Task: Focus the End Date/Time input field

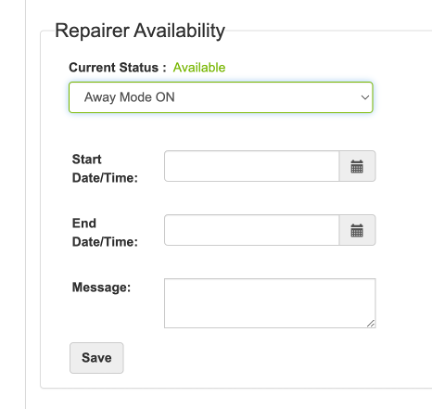Action: click(252, 230)
